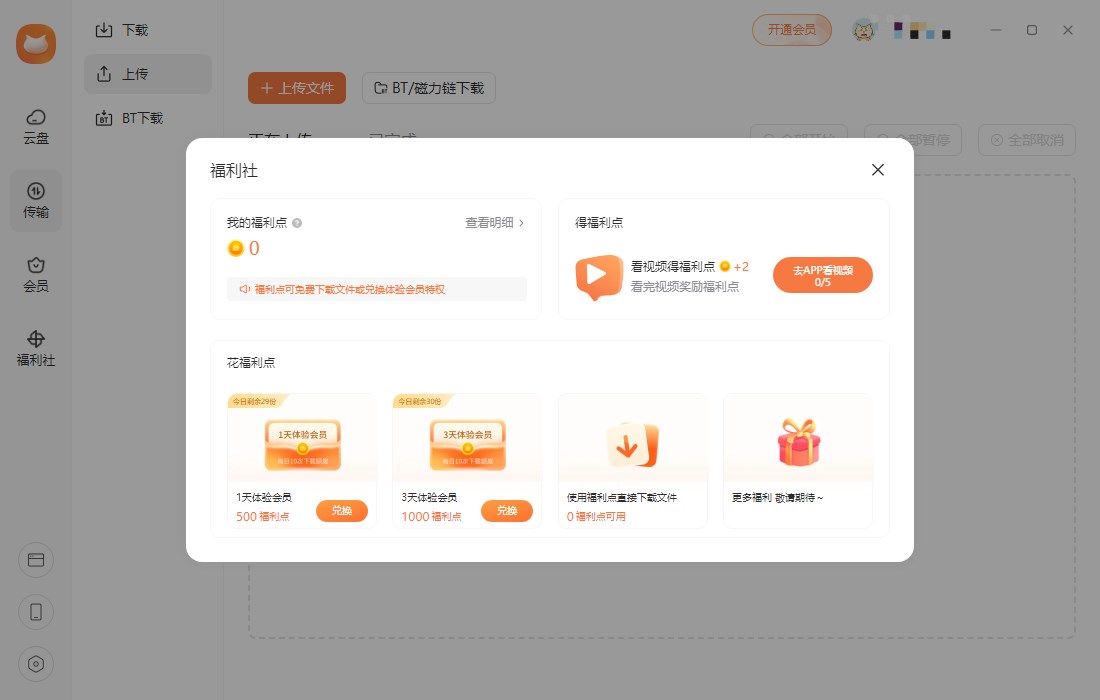Image resolution: width=1100 pixels, height=700 pixels.
Task: Open the 会员 membership section
Action: click(36, 274)
